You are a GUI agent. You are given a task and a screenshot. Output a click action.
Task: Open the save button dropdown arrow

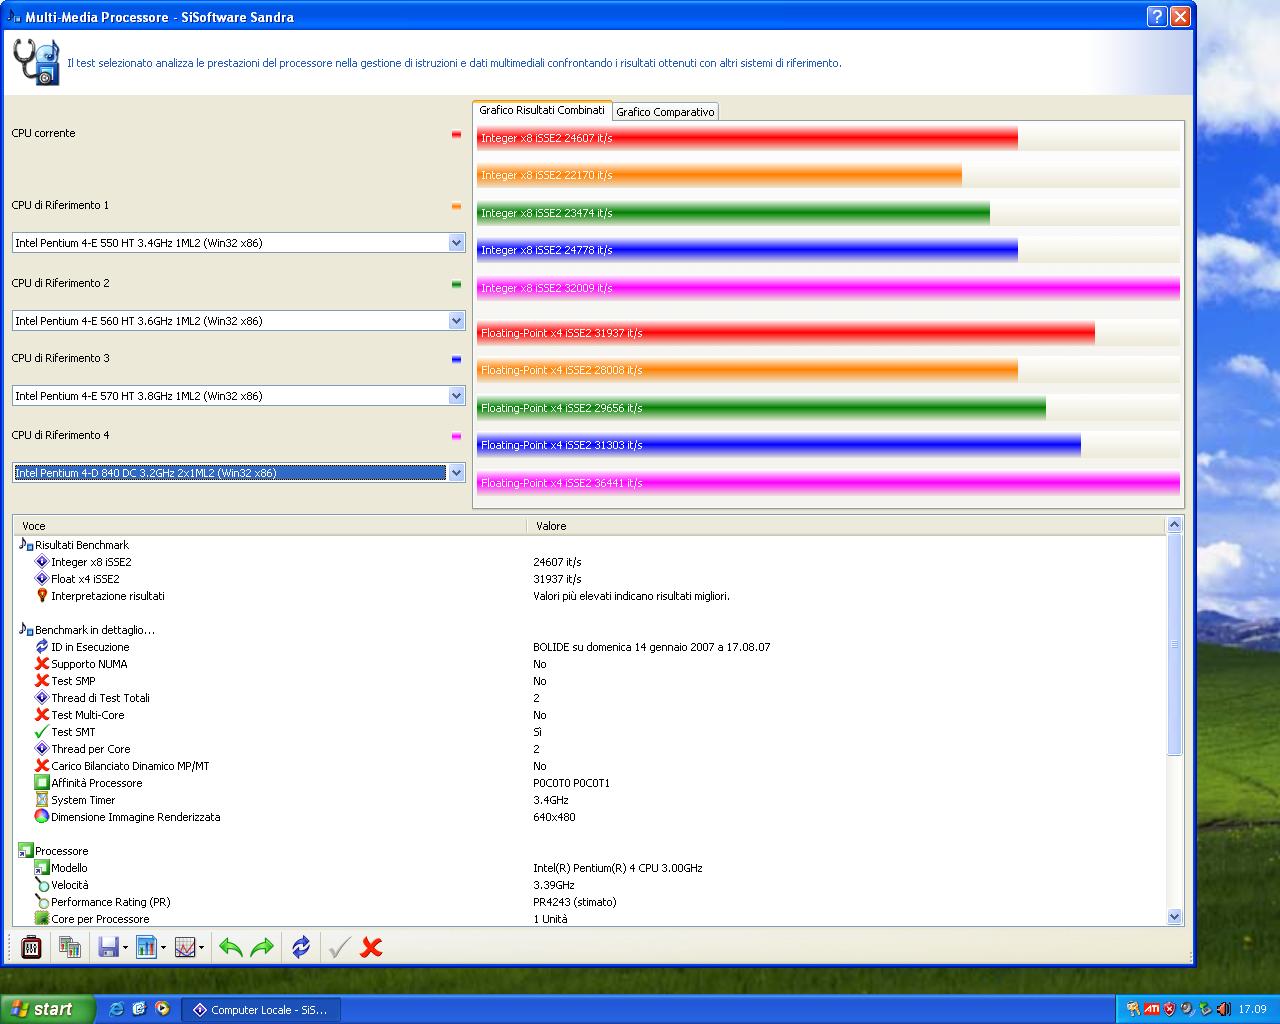click(124, 947)
